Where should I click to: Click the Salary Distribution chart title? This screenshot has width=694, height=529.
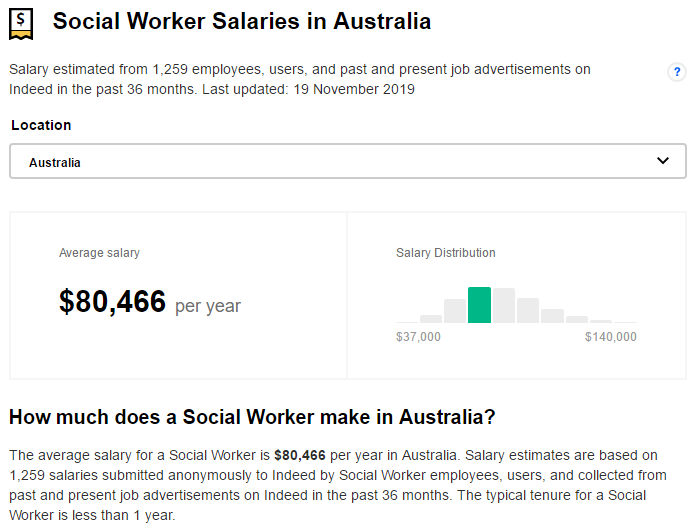446,253
